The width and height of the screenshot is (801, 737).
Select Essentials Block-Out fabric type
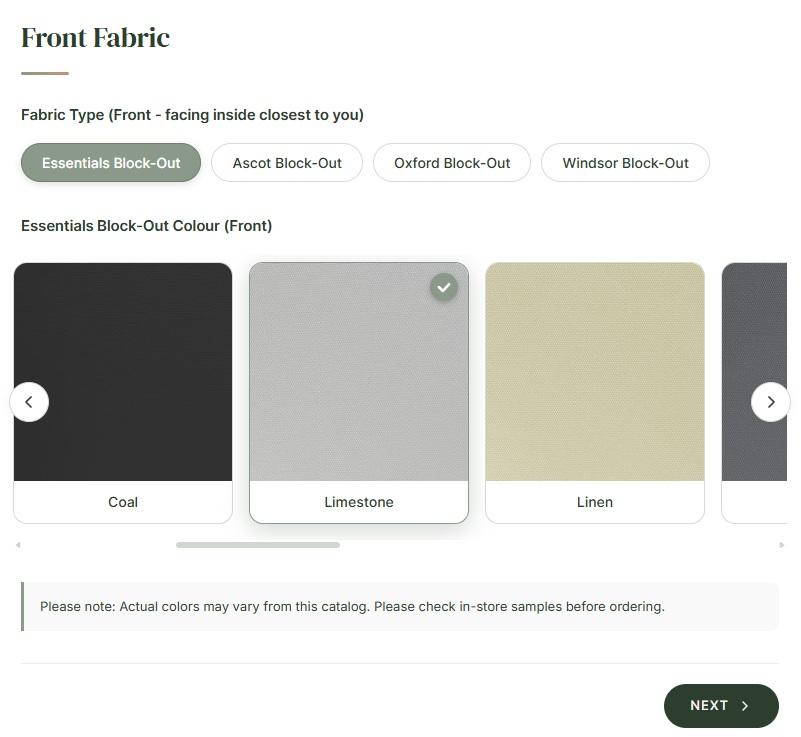tap(111, 162)
